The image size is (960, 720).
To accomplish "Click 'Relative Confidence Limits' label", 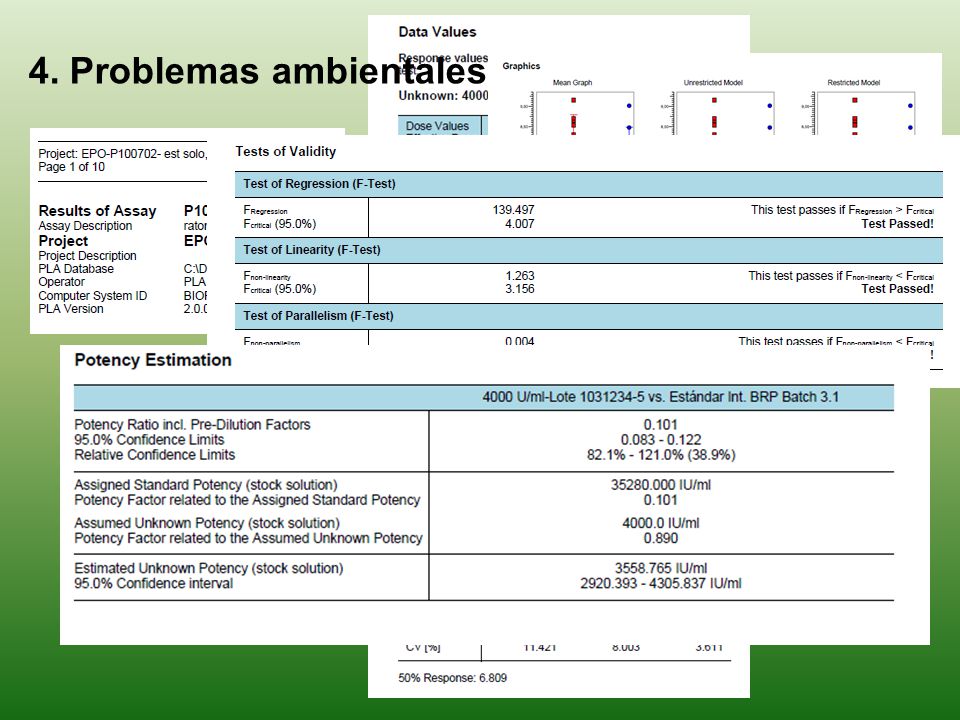I will [155, 455].
